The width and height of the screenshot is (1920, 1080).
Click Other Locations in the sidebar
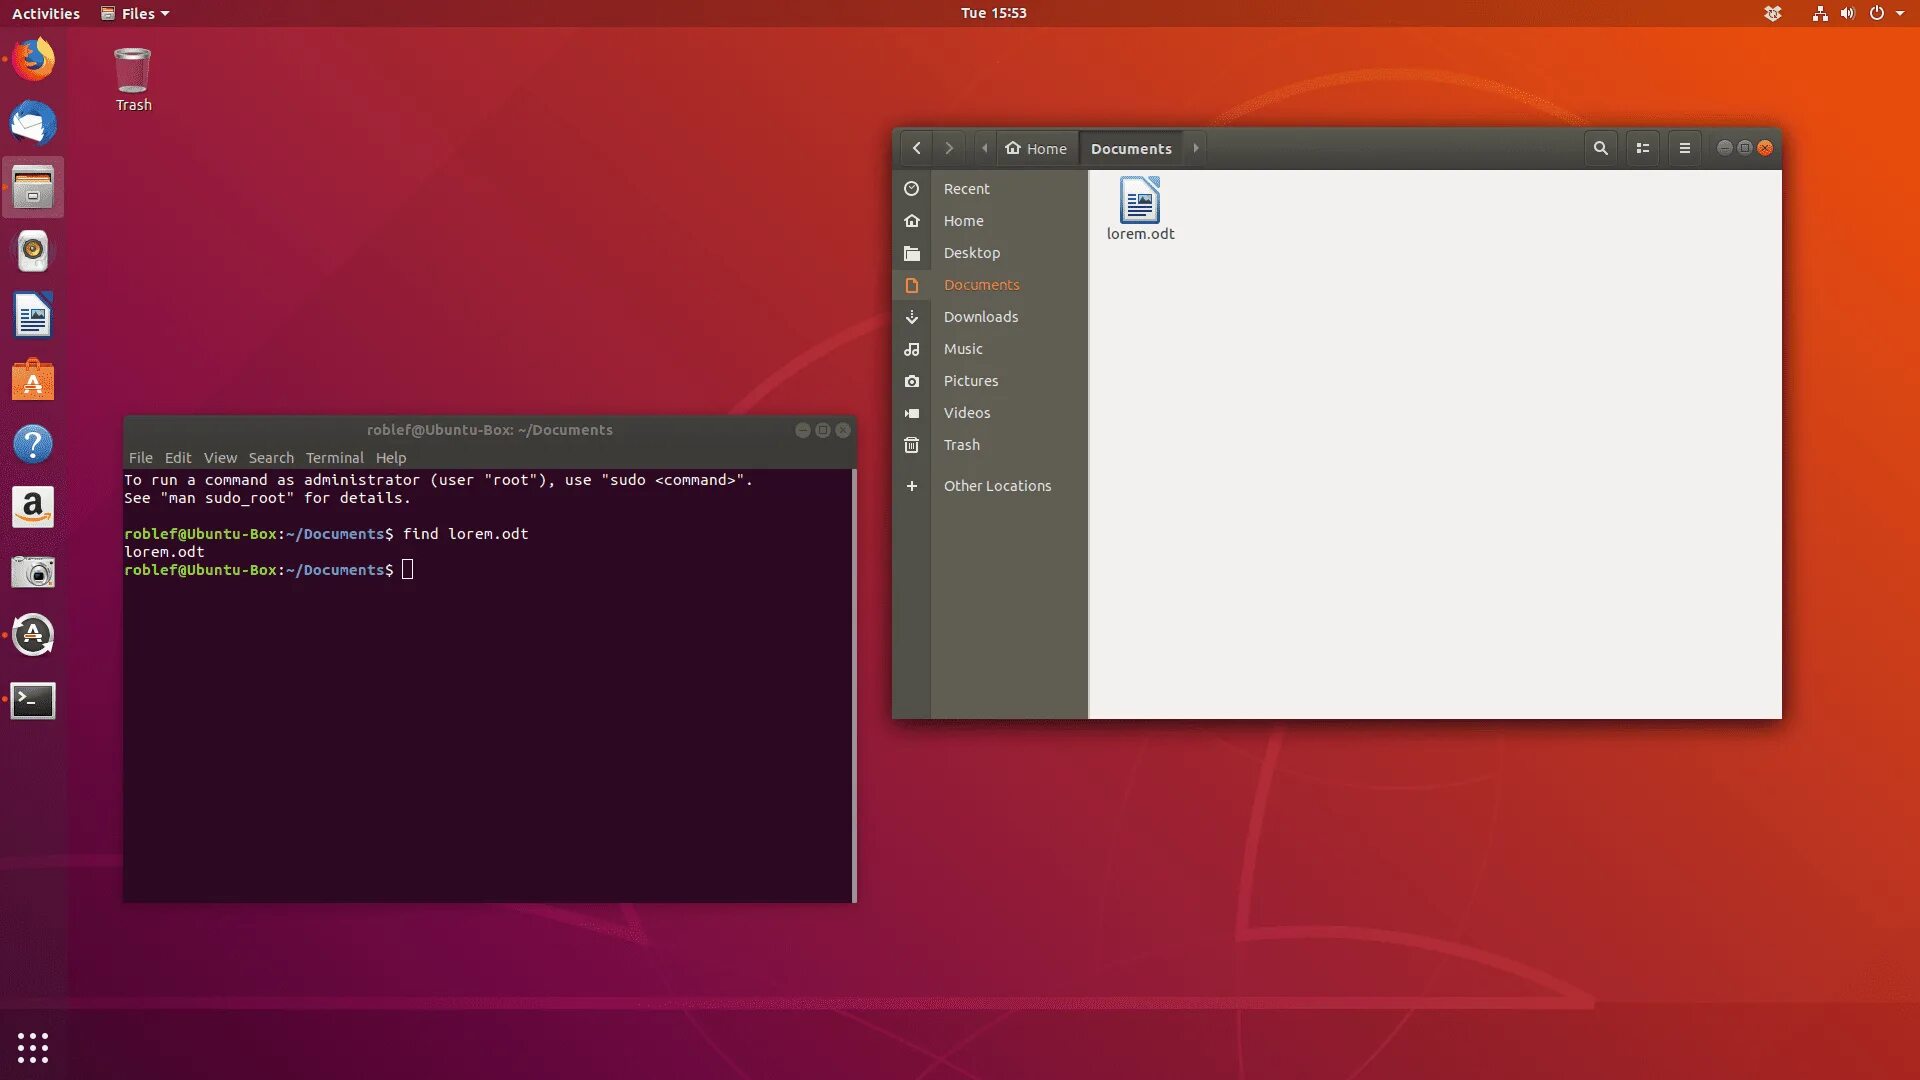click(x=996, y=486)
